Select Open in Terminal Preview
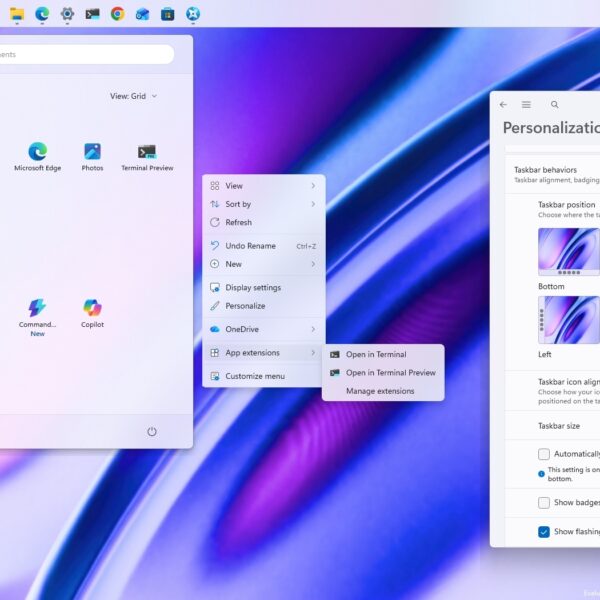Screen dimensions: 600x600 383,373
